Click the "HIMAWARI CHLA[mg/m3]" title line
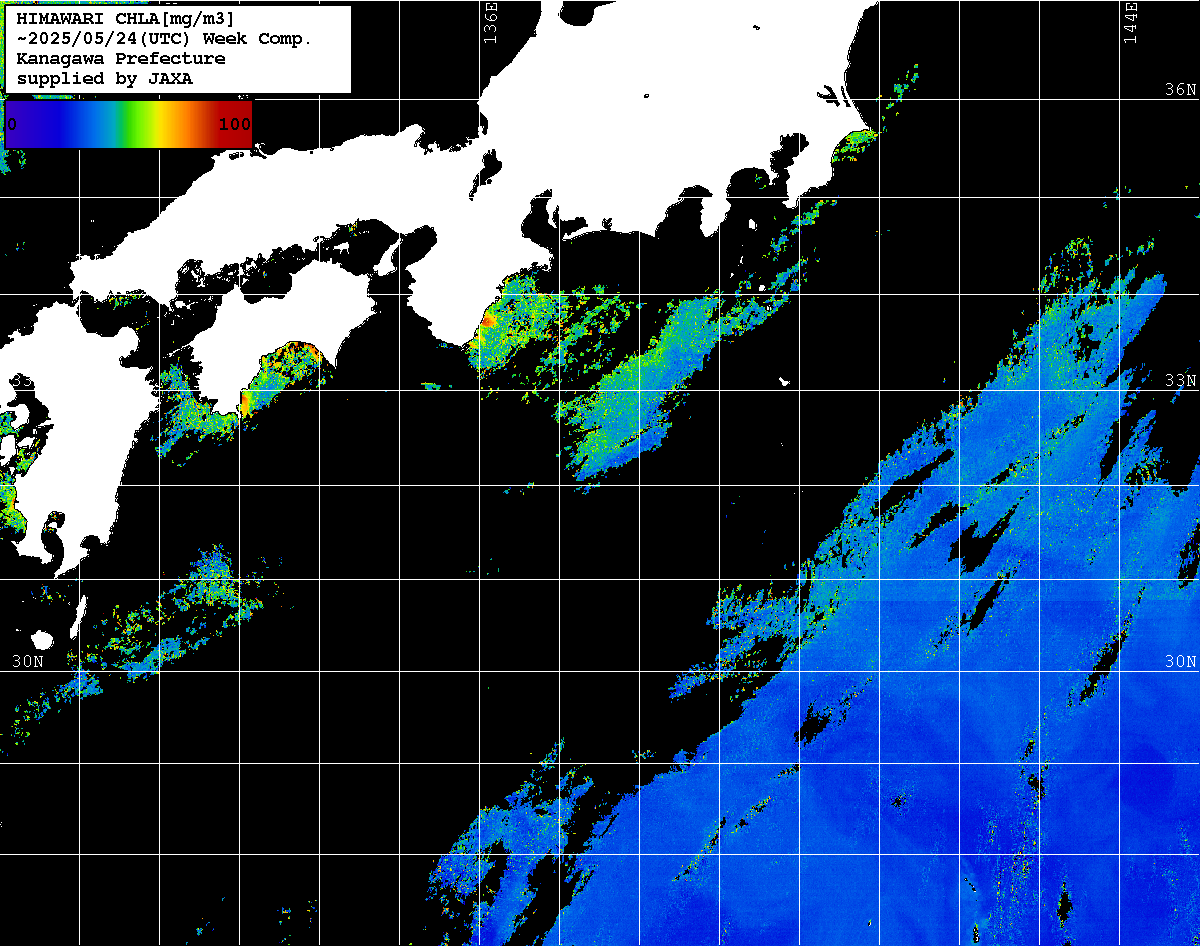1200x946 pixels. (125, 19)
